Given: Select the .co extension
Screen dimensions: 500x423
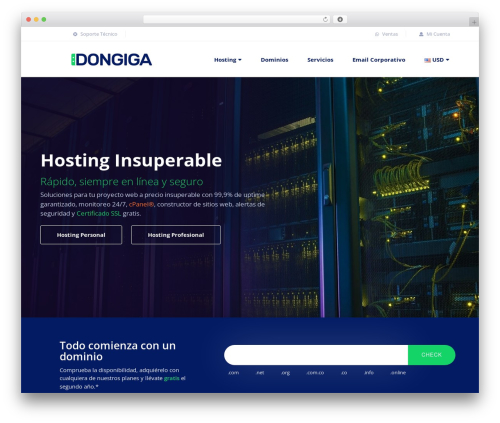Looking at the screenshot, I should (344, 373).
